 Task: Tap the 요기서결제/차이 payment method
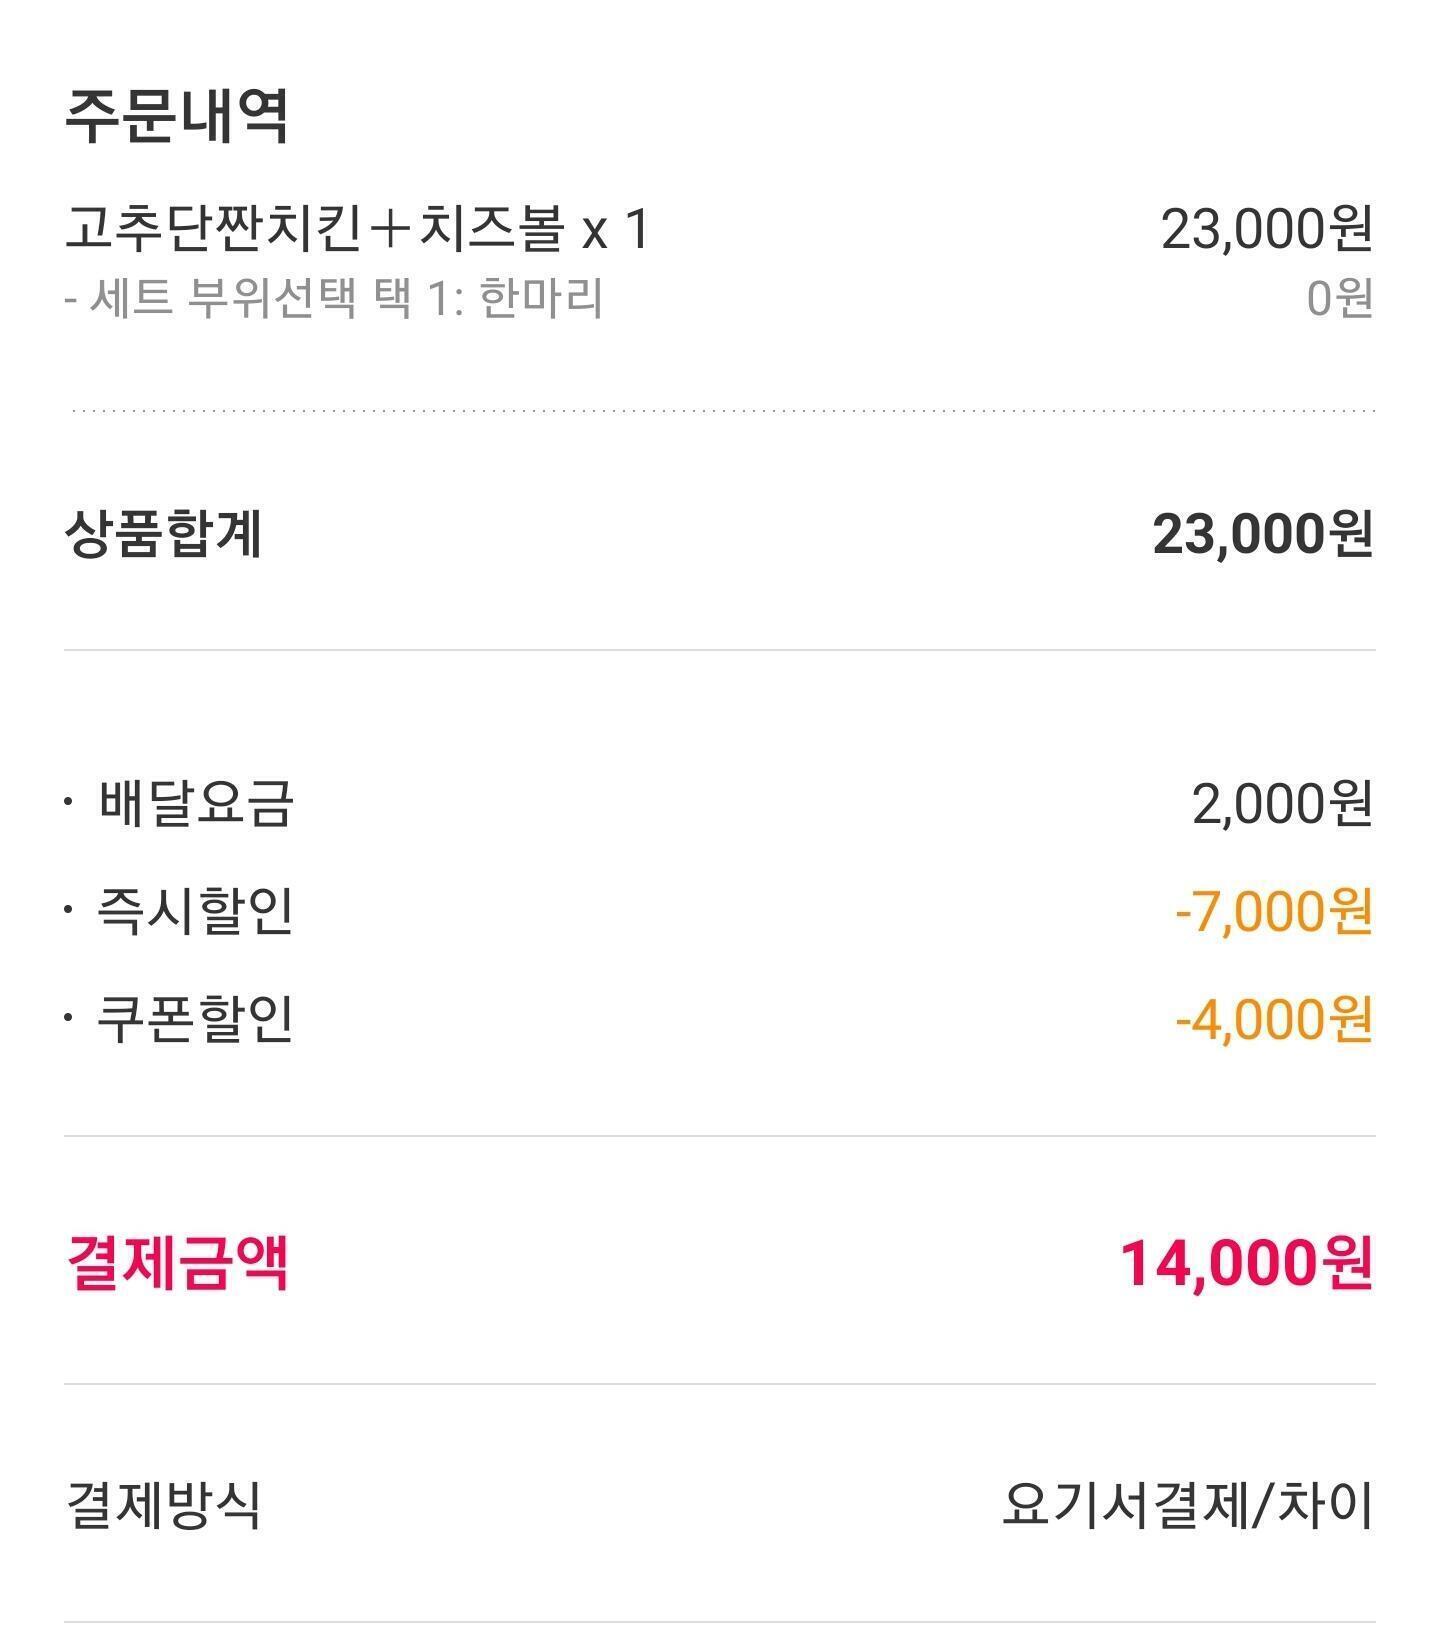pos(1187,1505)
